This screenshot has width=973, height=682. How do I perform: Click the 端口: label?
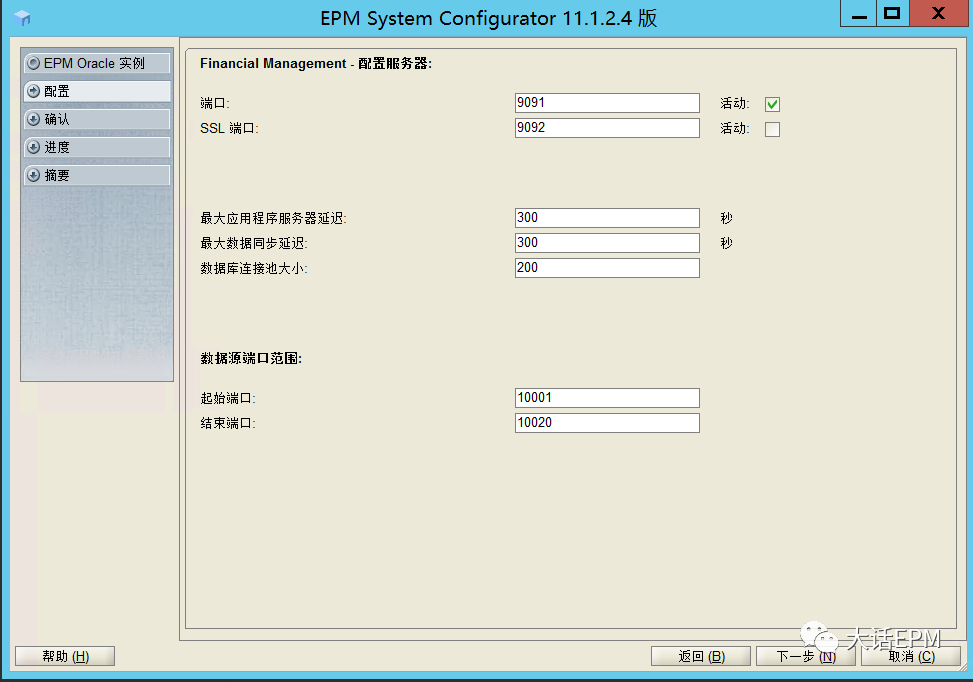[215, 104]
